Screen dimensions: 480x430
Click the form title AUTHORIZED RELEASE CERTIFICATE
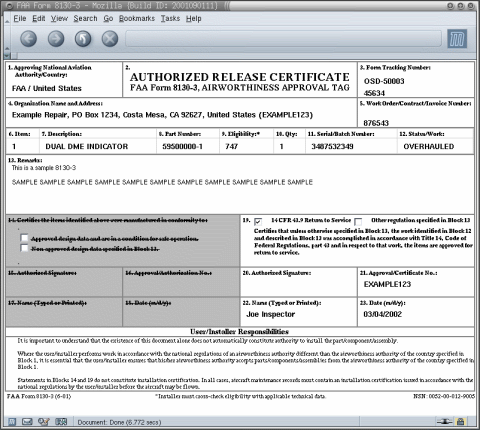point(240,77)
